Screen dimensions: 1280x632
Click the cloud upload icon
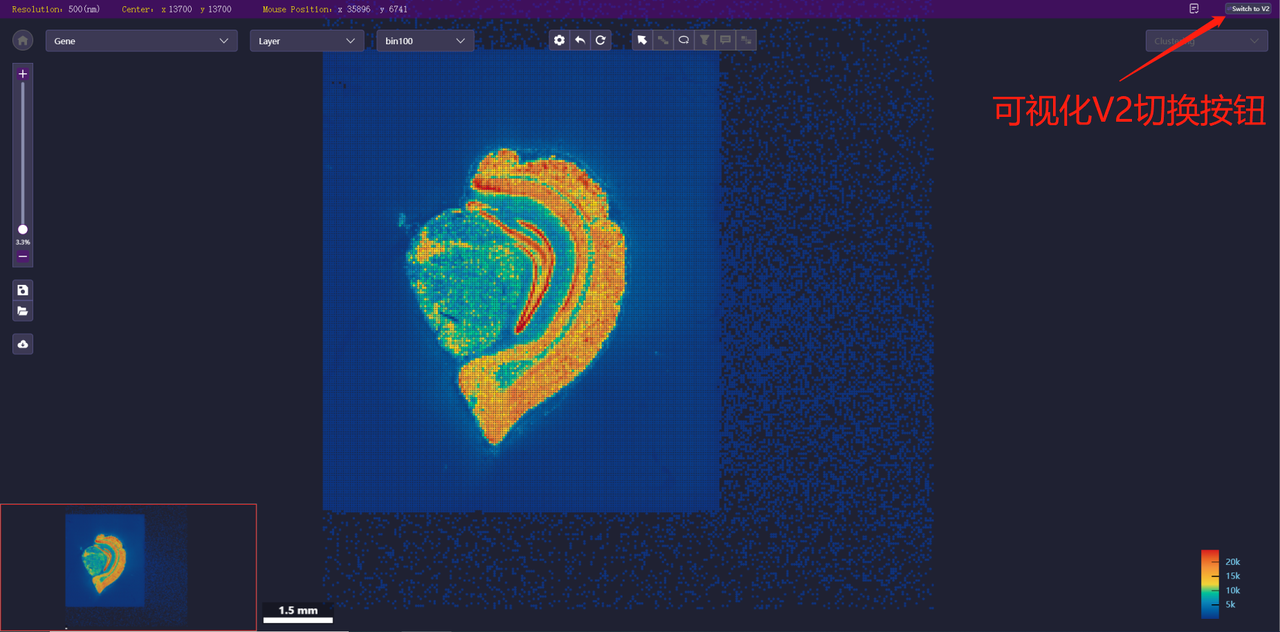click(23, 344)
